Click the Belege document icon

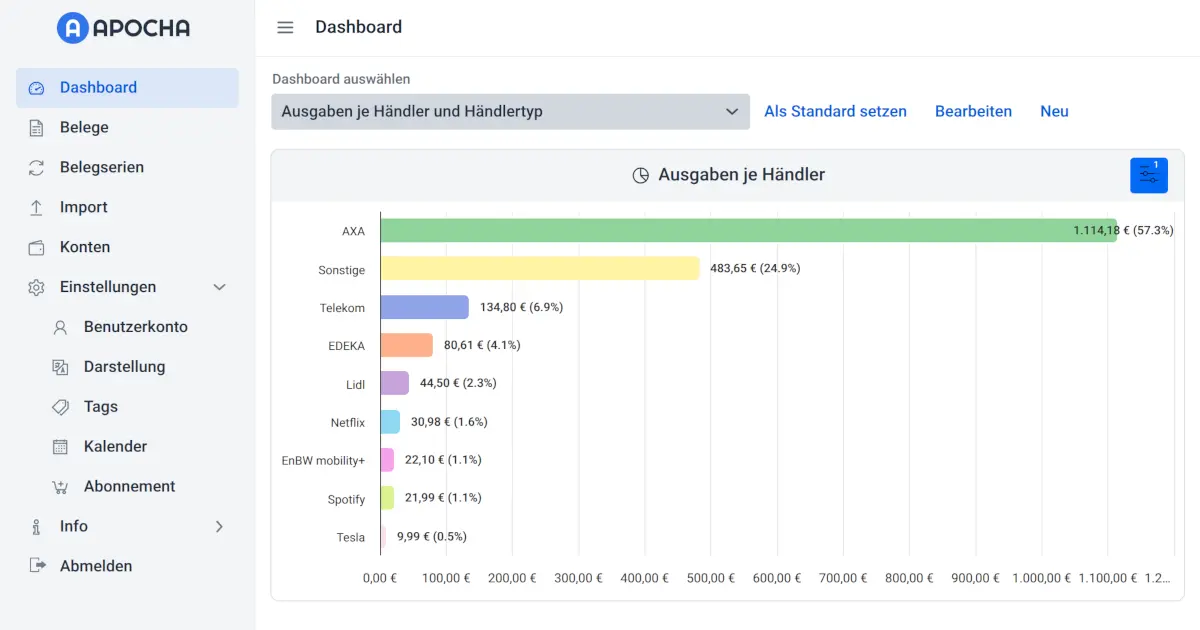point(37,128)
